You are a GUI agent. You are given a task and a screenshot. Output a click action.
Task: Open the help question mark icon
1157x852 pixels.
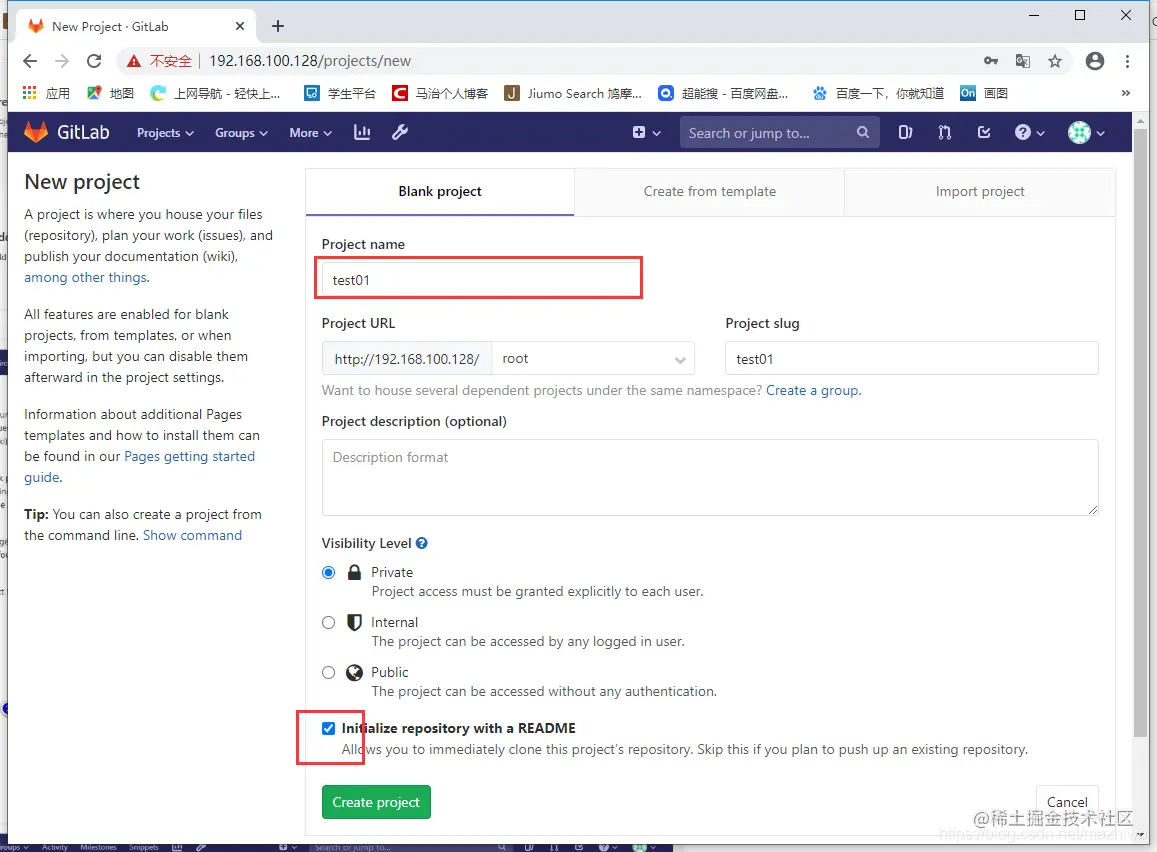(1023, 133)
